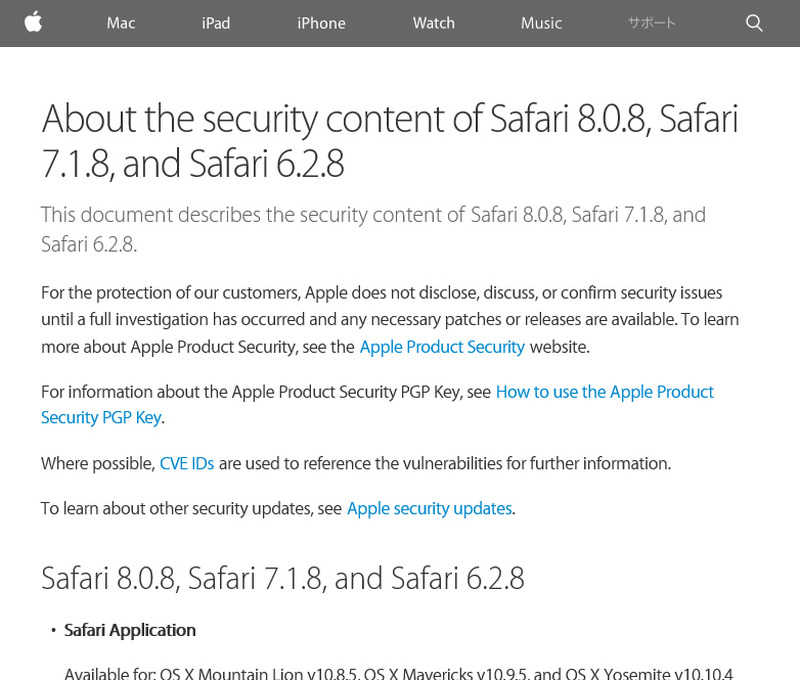Click the Apple logo icon
The width and height of the screenshot is (800, 680).
coord(33,23)
